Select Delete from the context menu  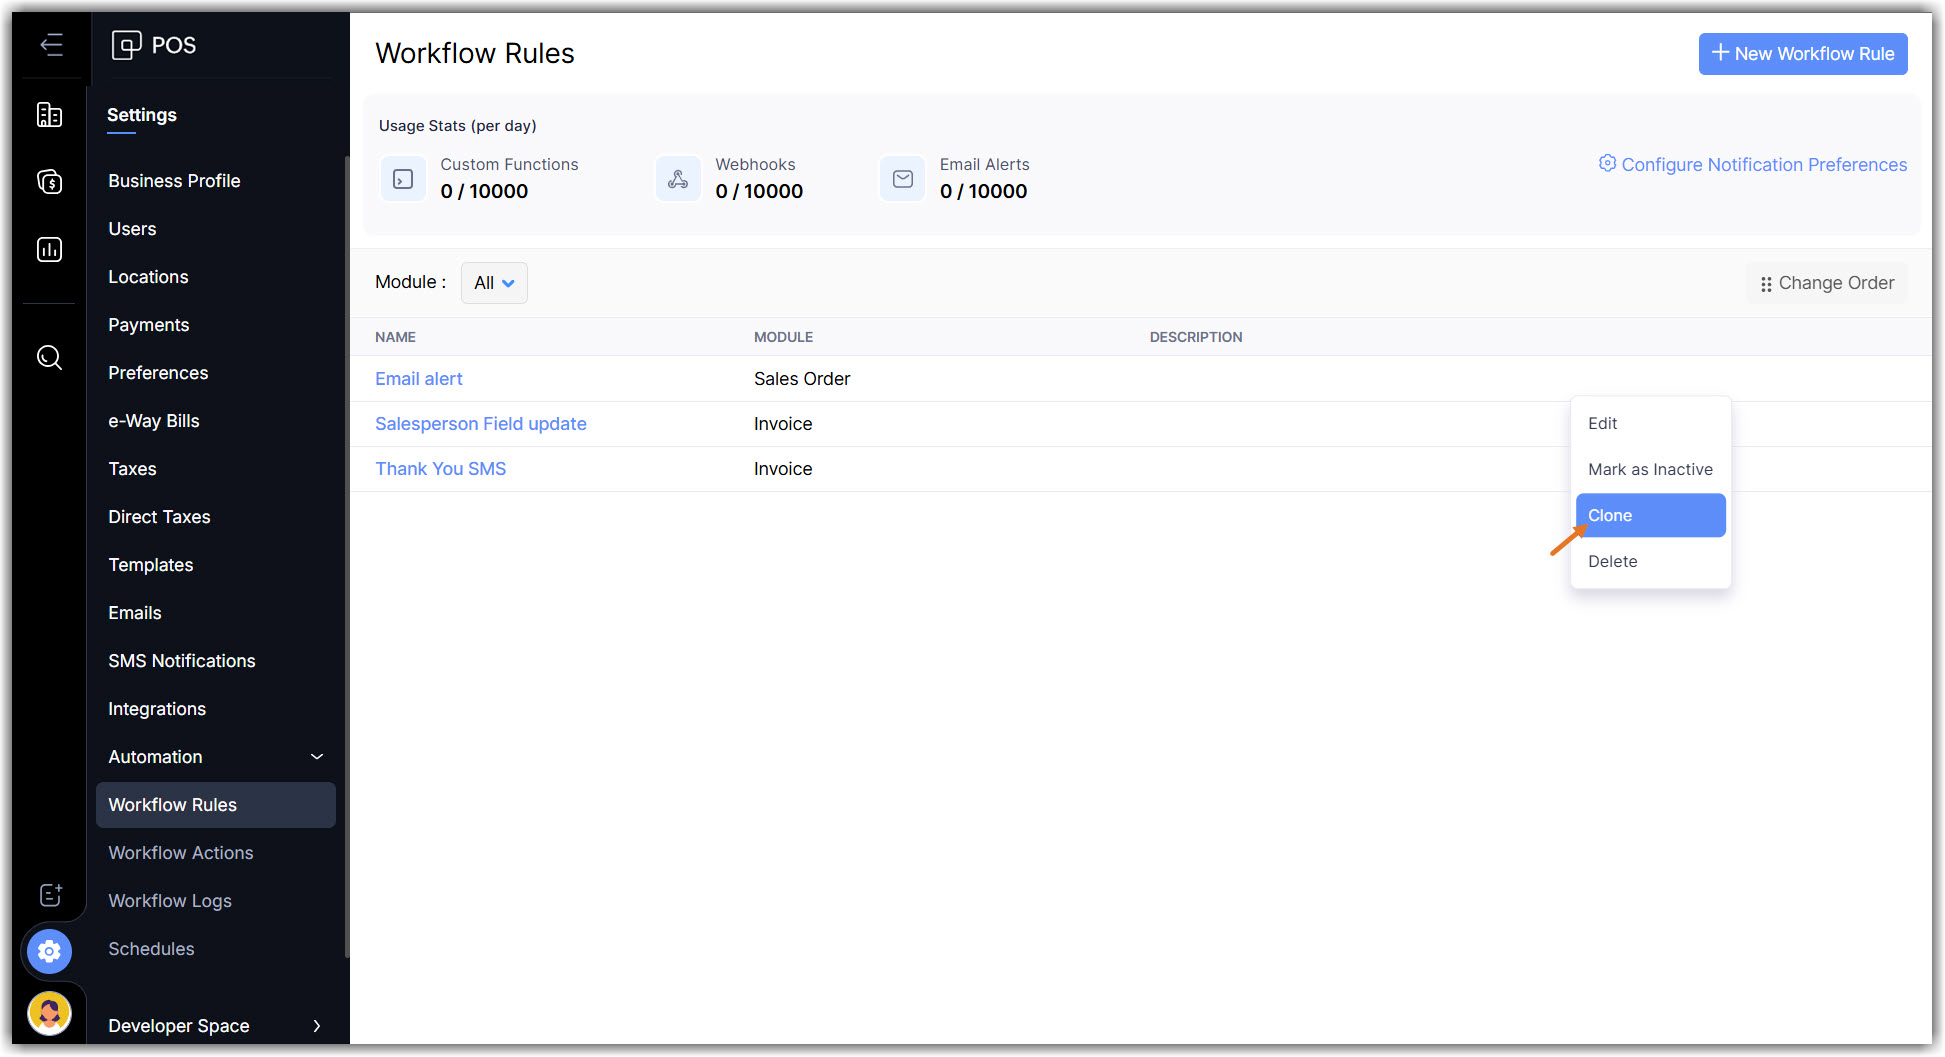[1612, 561]
